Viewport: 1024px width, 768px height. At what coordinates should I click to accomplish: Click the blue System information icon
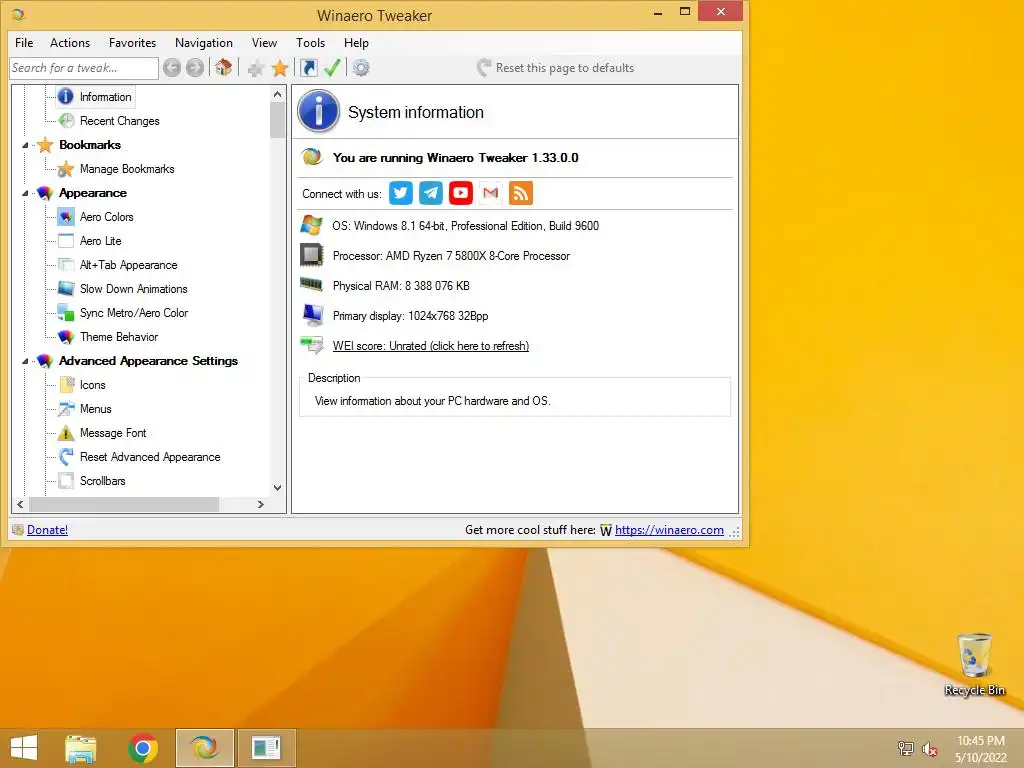[319, 112]
